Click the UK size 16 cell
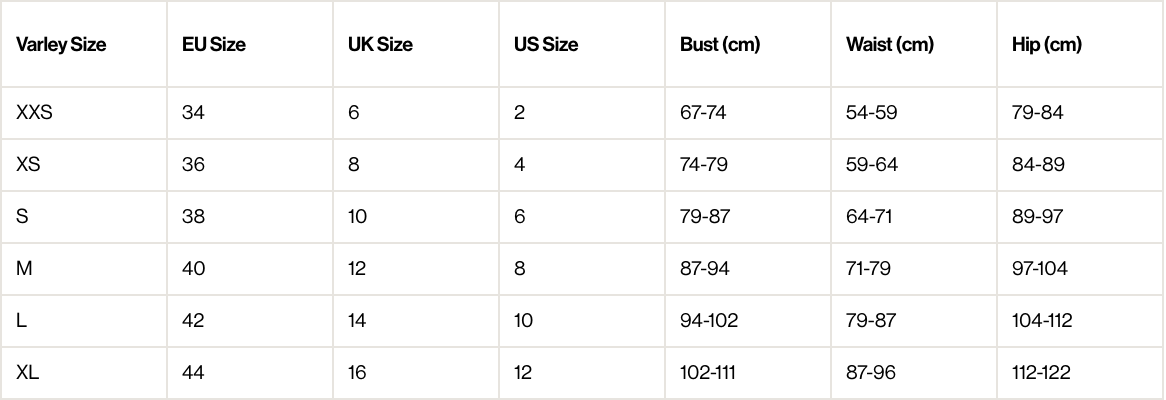 (357, 373)
